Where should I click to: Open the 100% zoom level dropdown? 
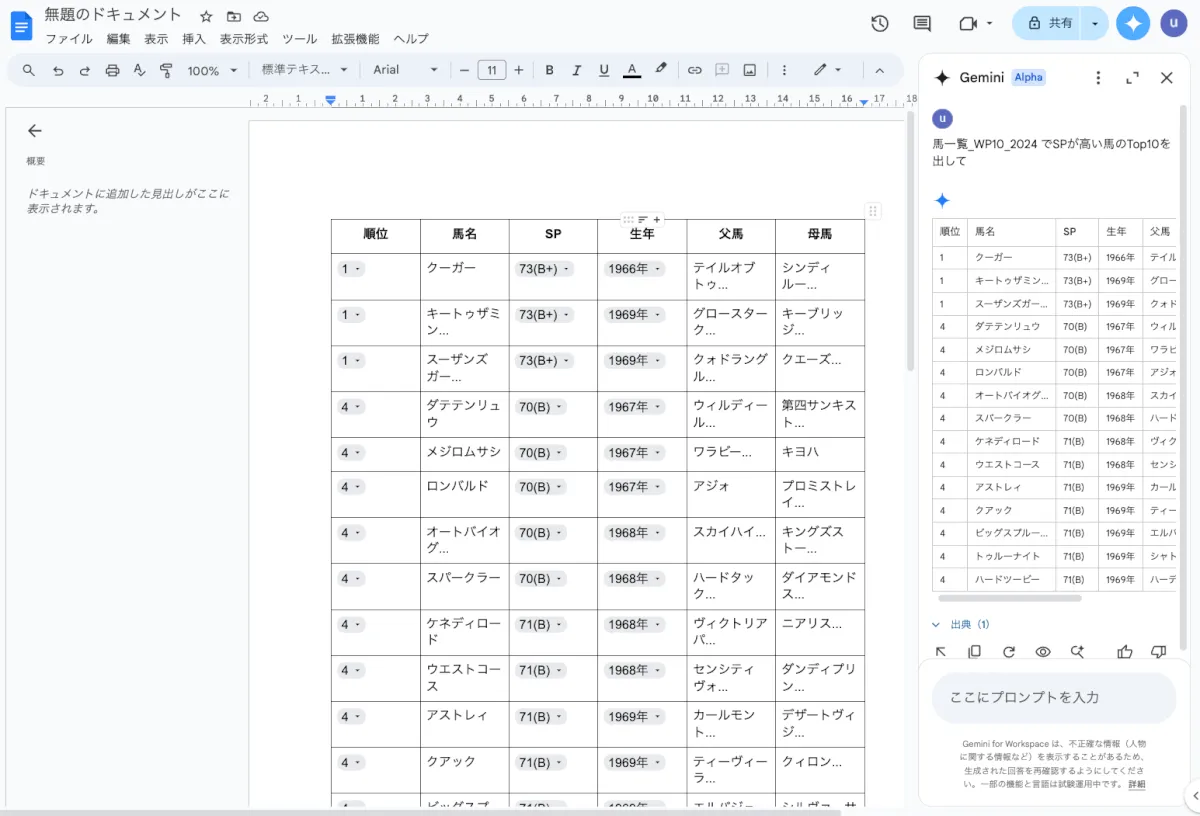[212, 70]
